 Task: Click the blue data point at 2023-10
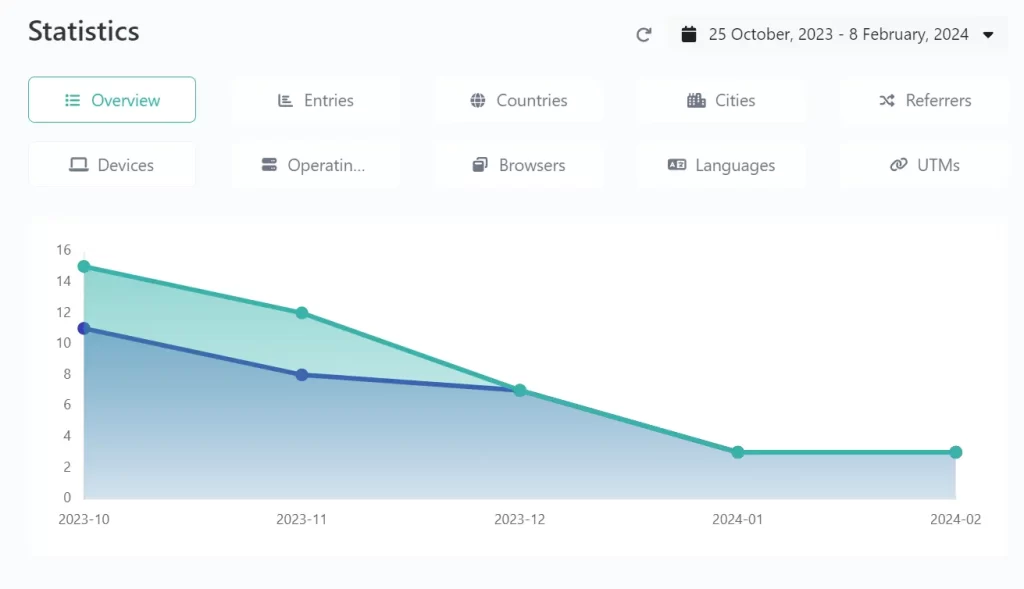pos(84,328)
